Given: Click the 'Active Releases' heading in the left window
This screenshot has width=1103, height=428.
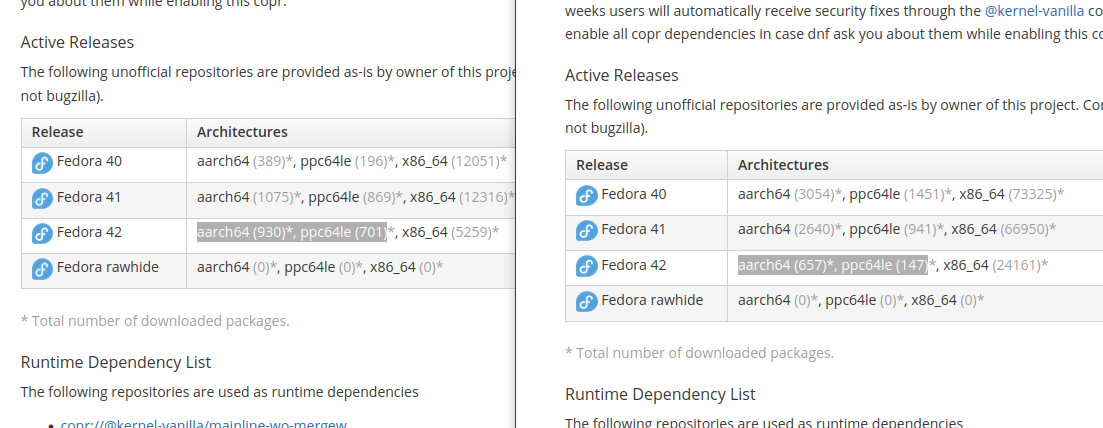Looking at the screenshot, I should coord(77,42).
